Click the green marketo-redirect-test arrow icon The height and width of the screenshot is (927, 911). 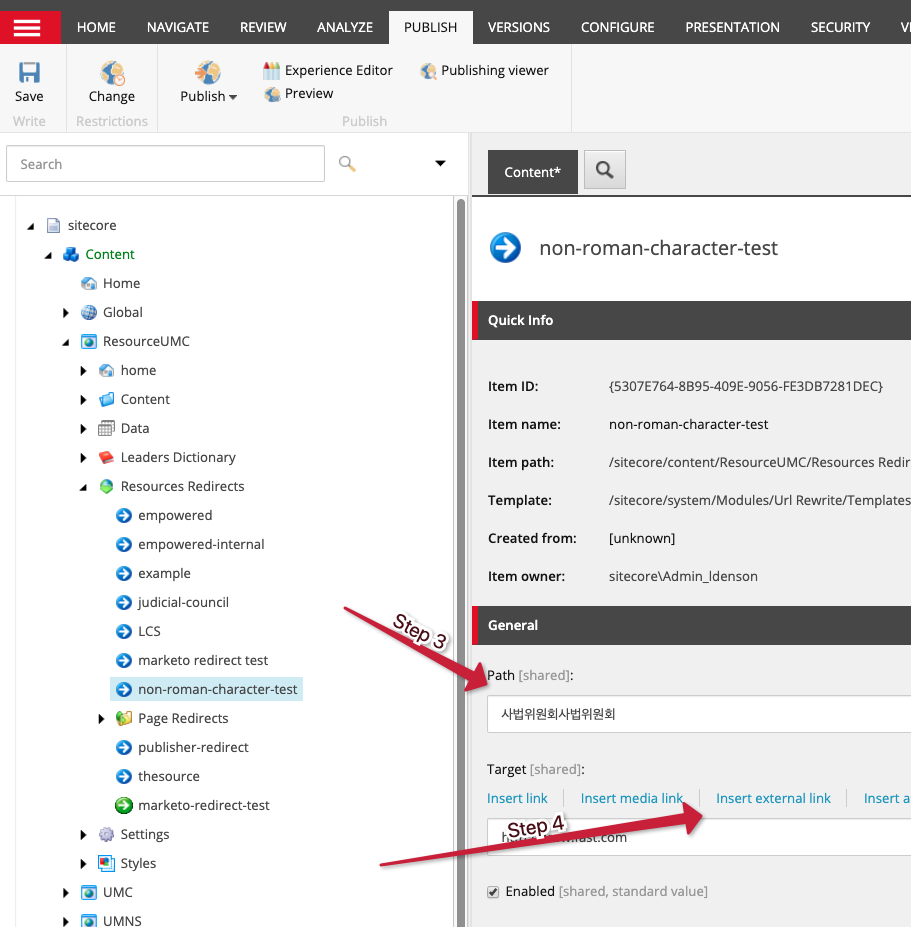pos(124,805)
